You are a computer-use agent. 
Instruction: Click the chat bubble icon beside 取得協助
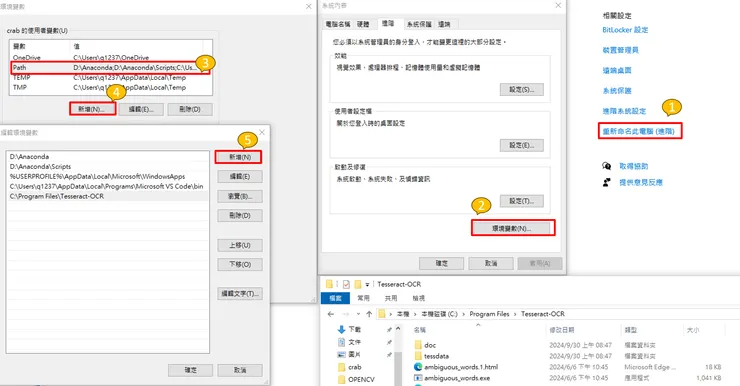point(607,166)
